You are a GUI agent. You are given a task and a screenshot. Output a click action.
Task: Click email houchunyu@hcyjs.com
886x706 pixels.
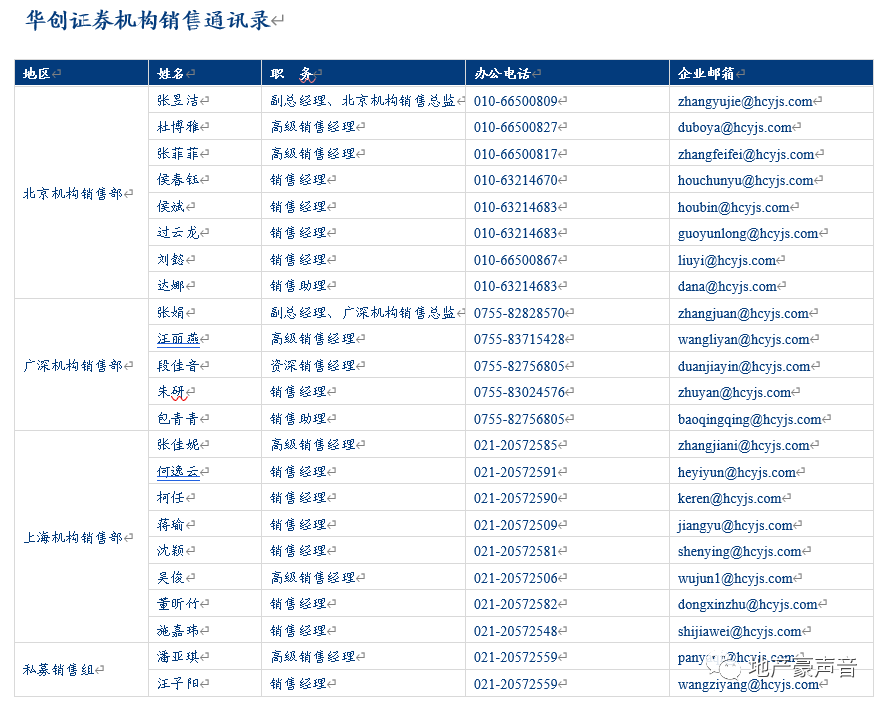(x=746, y=181)
